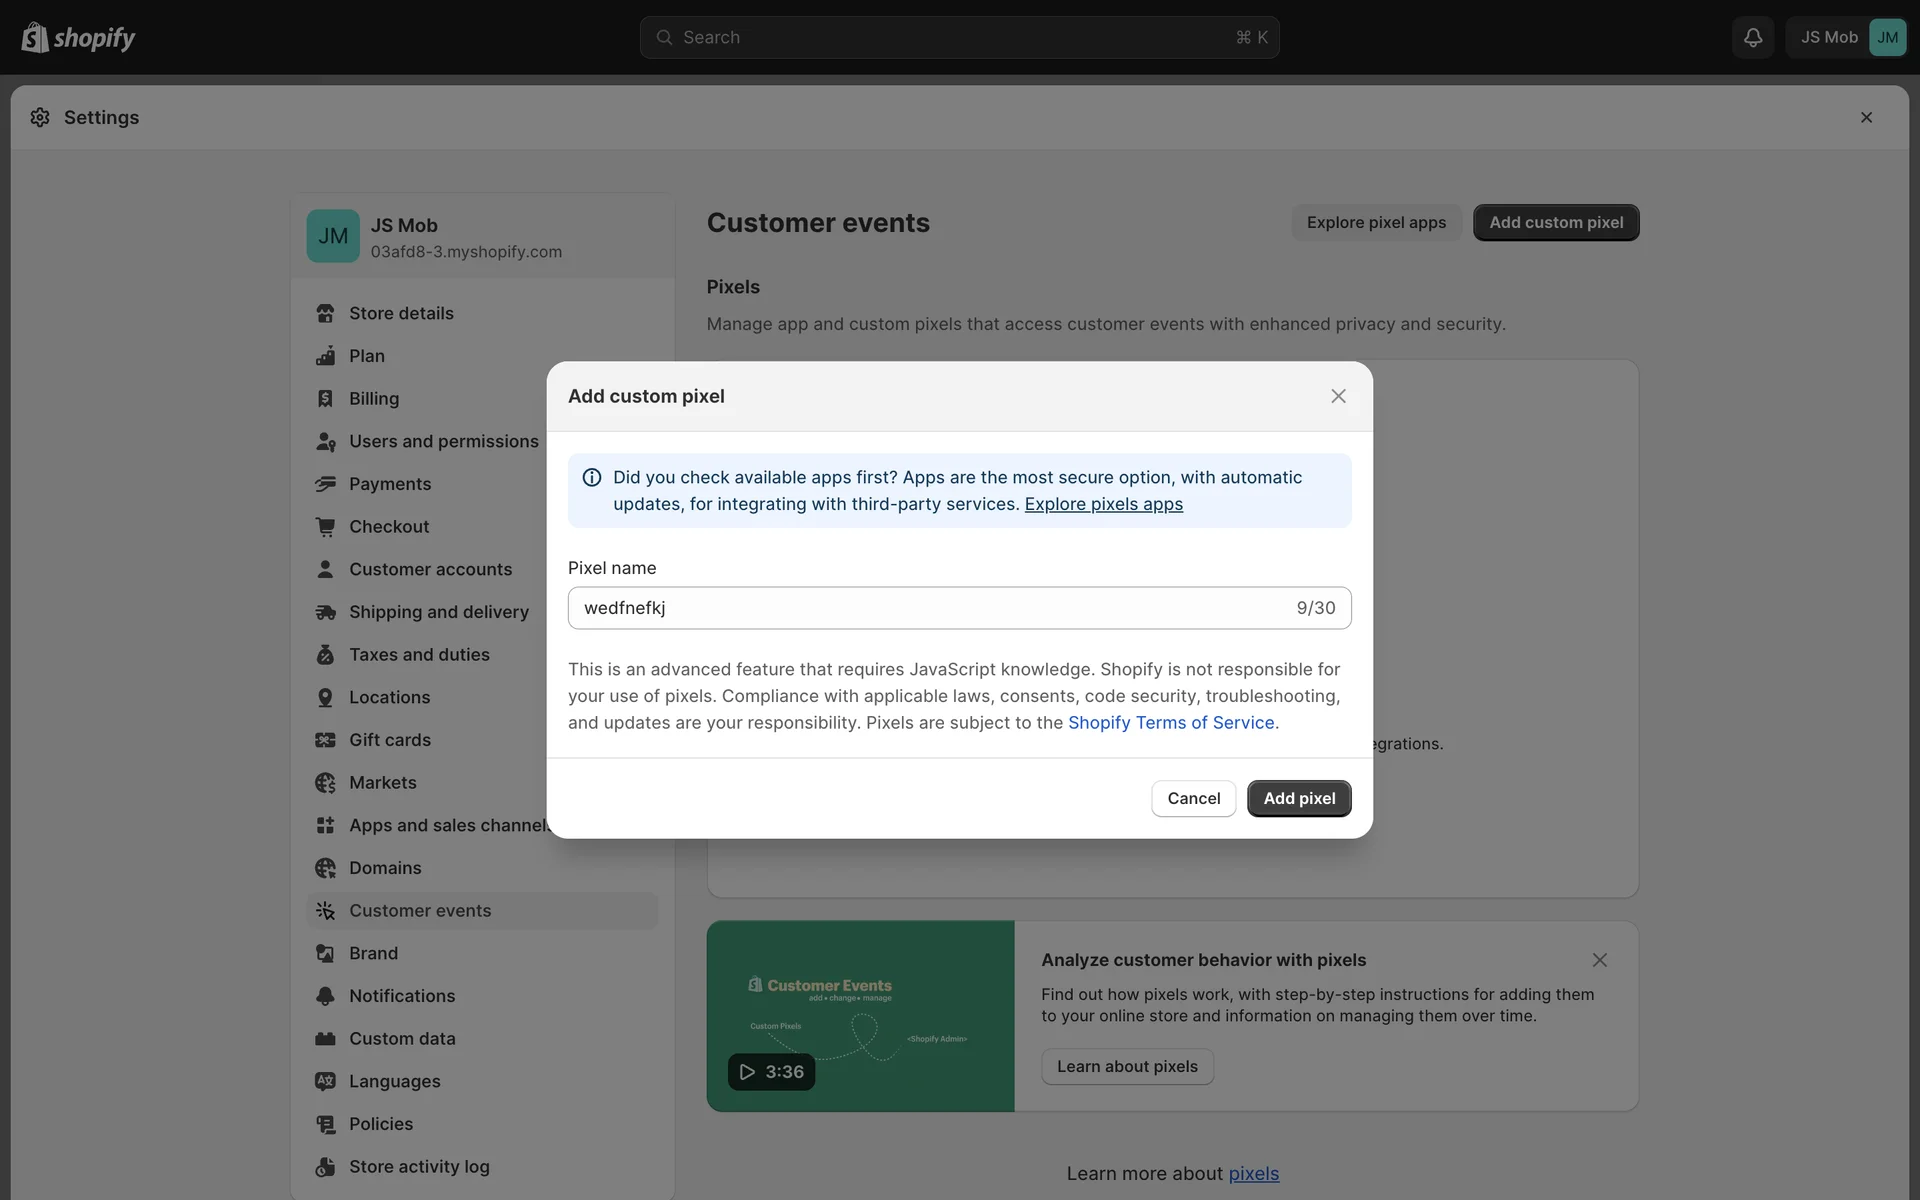Viewport: 1920px width, 1200px height.
Task: Open the Shopify Terms of Service link
Action: (x=1170, y=722)
